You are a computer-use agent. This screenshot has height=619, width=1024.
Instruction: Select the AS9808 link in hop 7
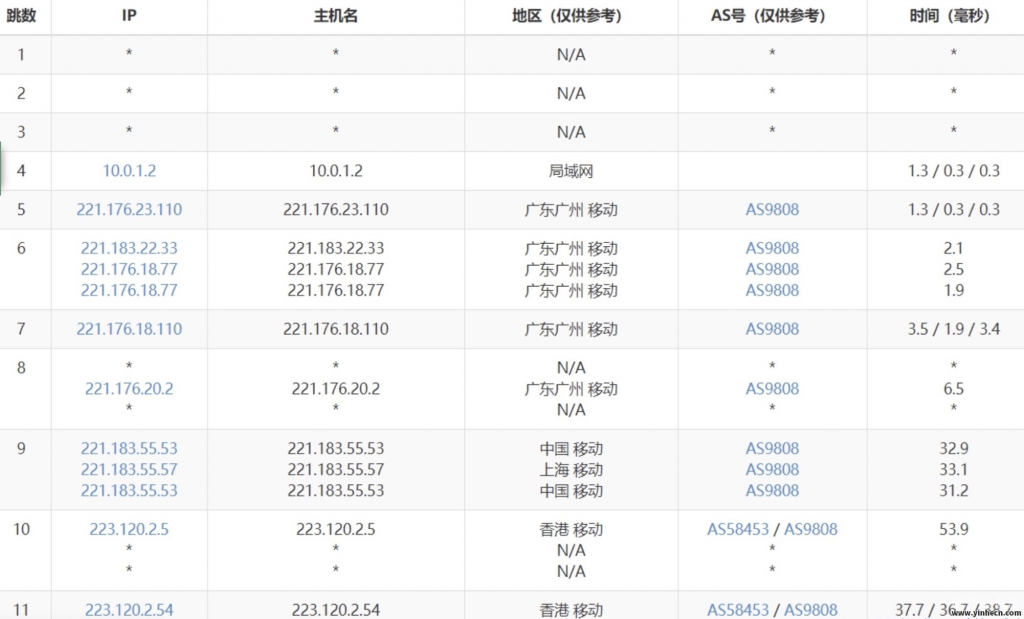click(771, 329)
